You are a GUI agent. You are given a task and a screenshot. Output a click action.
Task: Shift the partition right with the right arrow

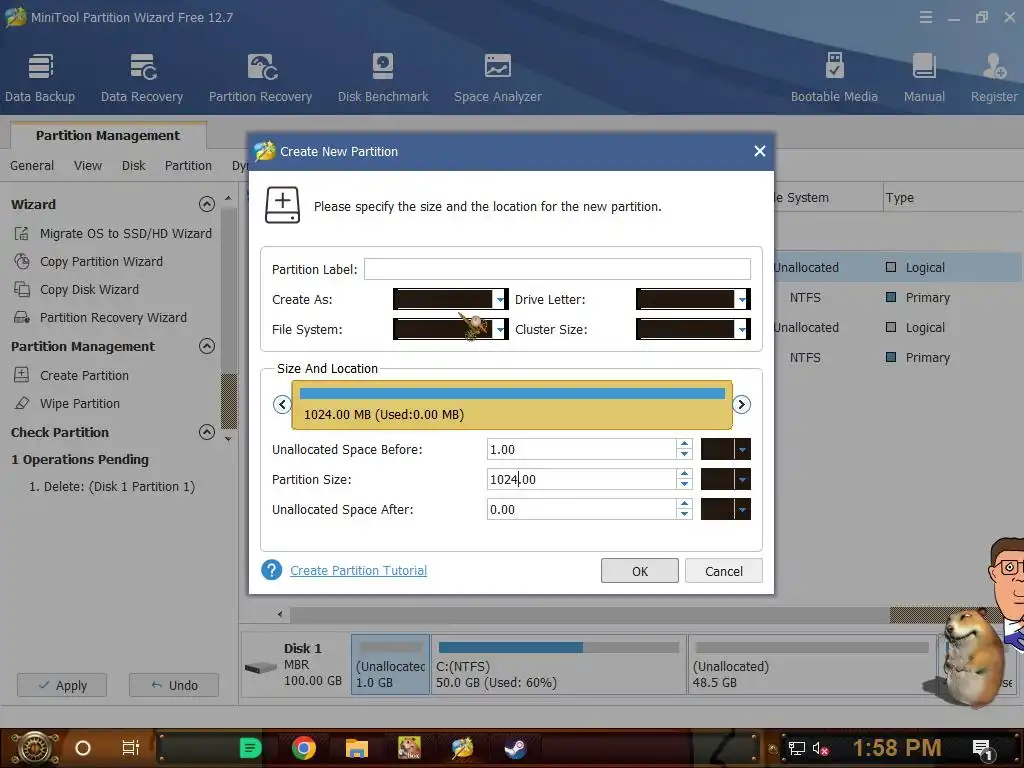(741, 404)
